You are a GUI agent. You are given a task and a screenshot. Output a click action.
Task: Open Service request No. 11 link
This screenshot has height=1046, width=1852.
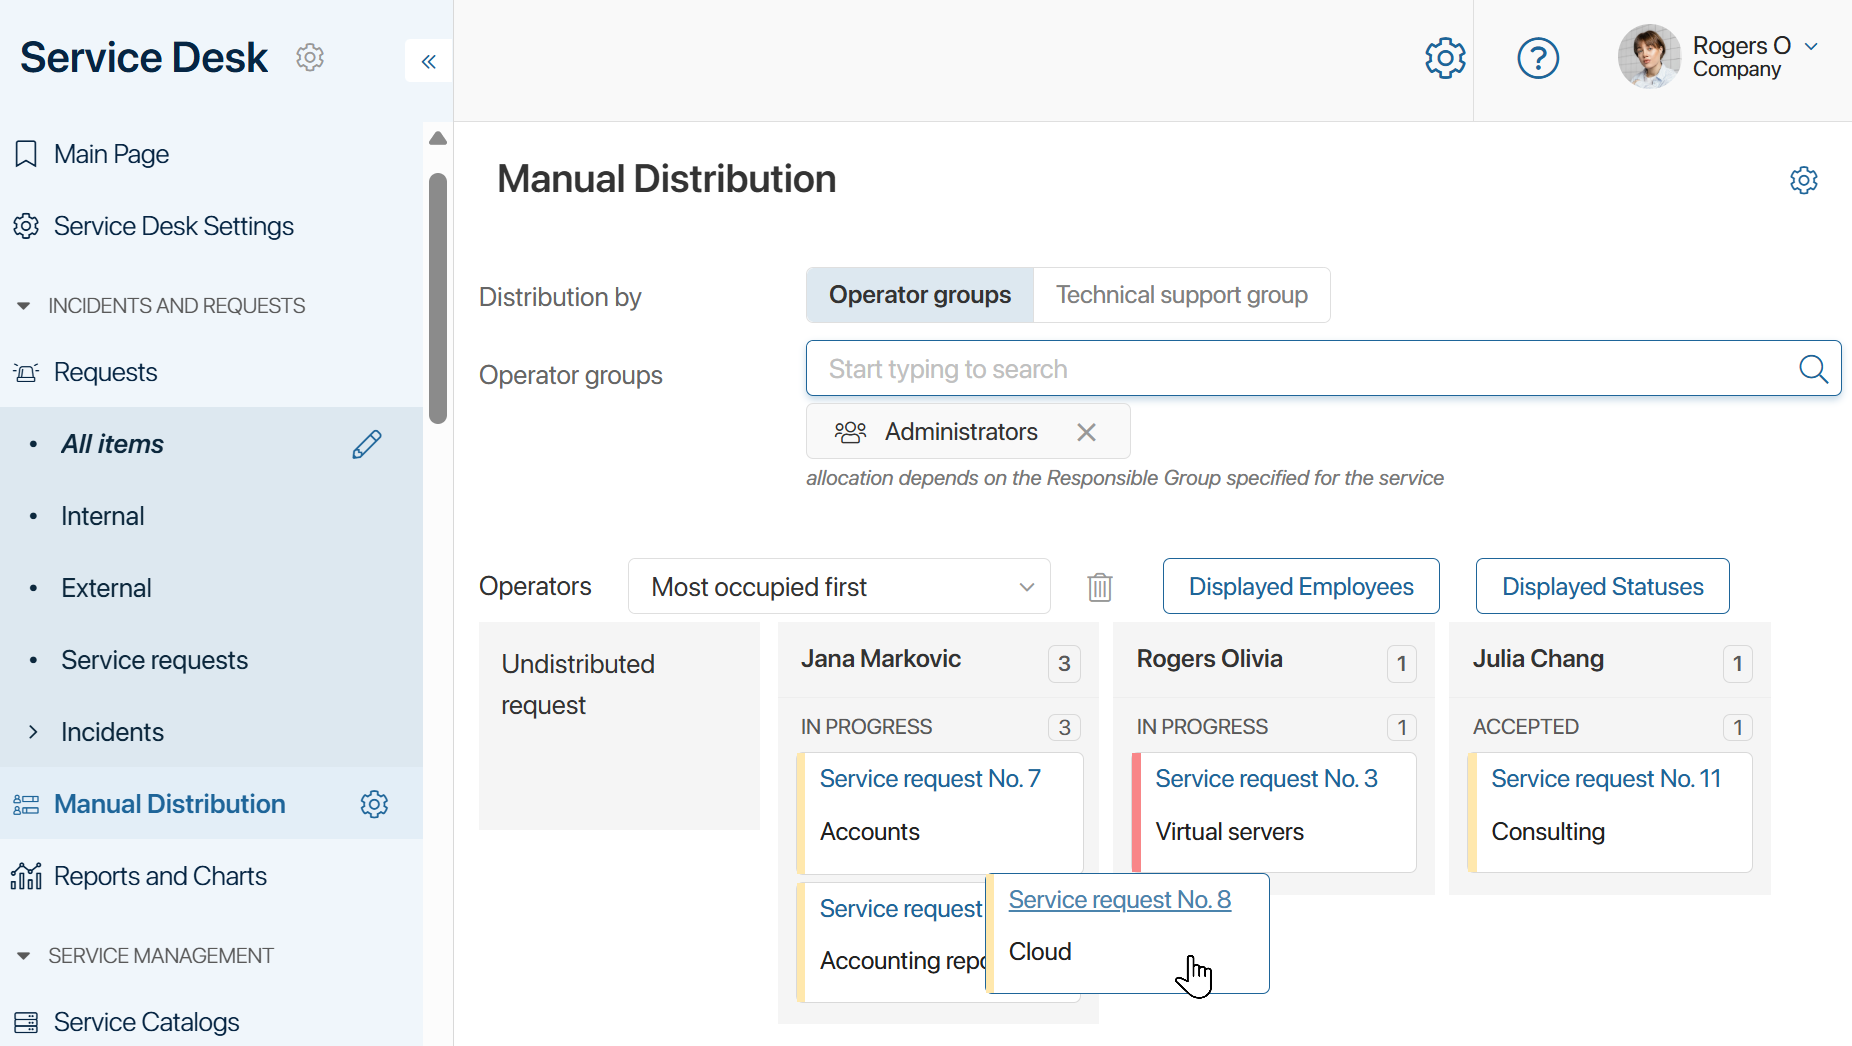coord(1606,779)
